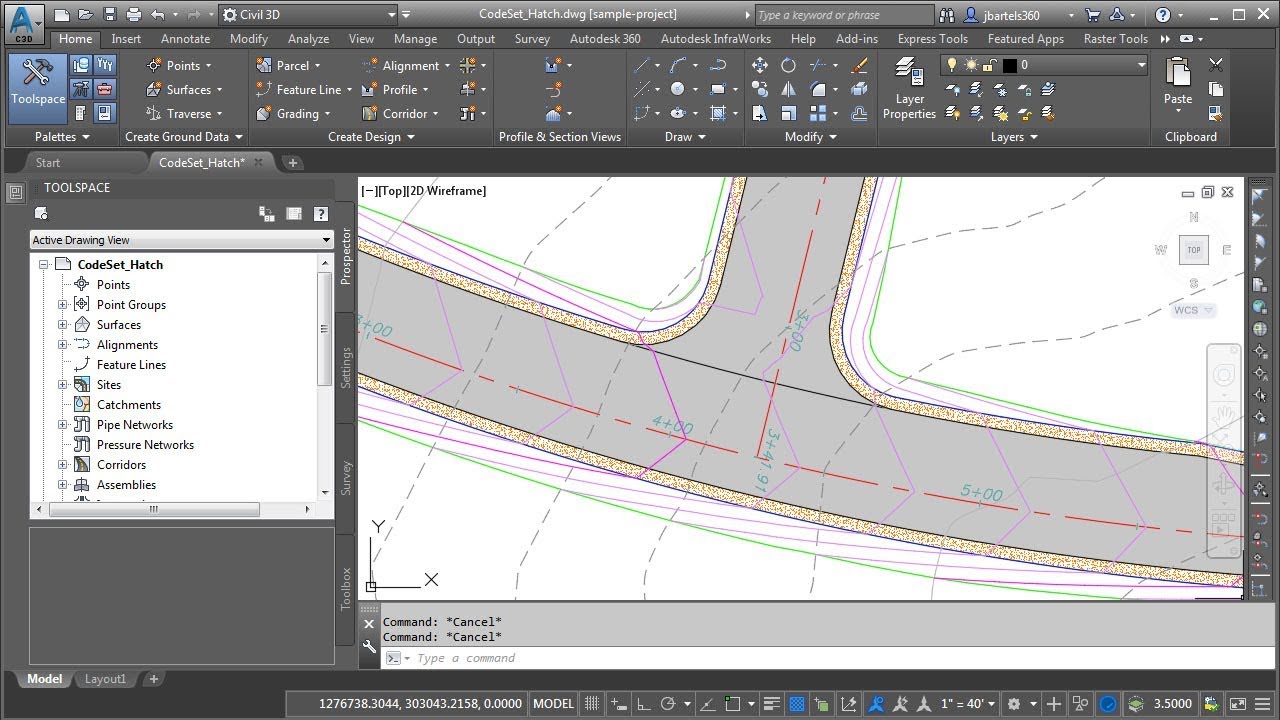Click the Match Properties brush icon
Screen dimensions: 1280x720
[1216, 113]
